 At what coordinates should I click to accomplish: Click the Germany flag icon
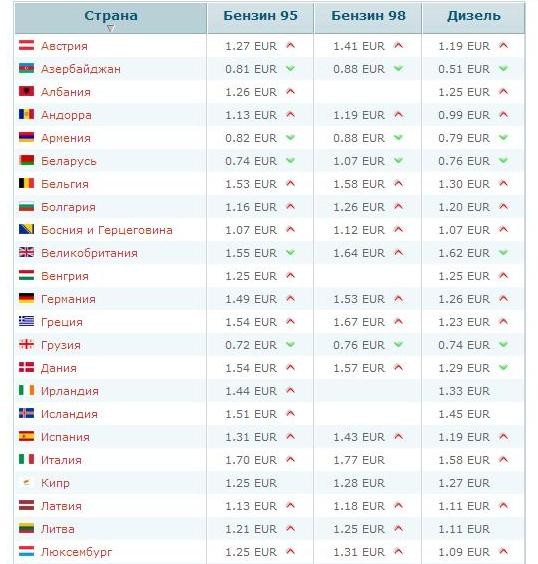26,298
